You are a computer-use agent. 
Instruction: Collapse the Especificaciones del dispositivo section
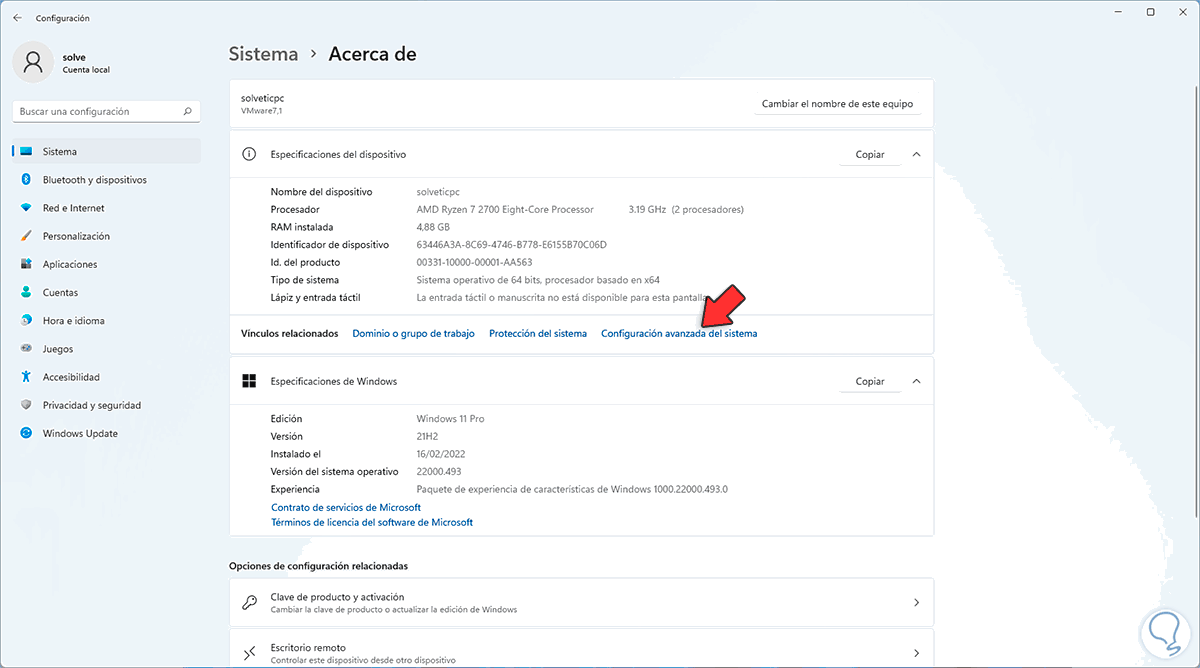pyautogui.click(x=916, y=155)
